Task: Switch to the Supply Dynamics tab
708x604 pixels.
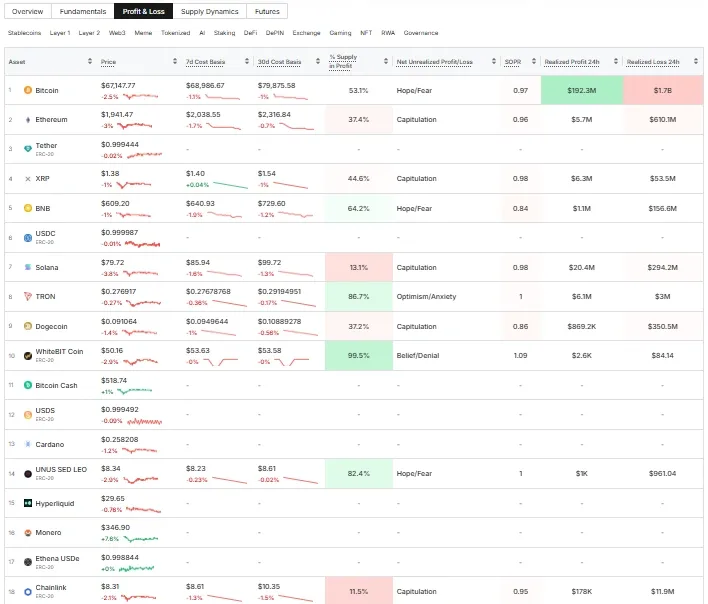Action: [x=210, y=11]
